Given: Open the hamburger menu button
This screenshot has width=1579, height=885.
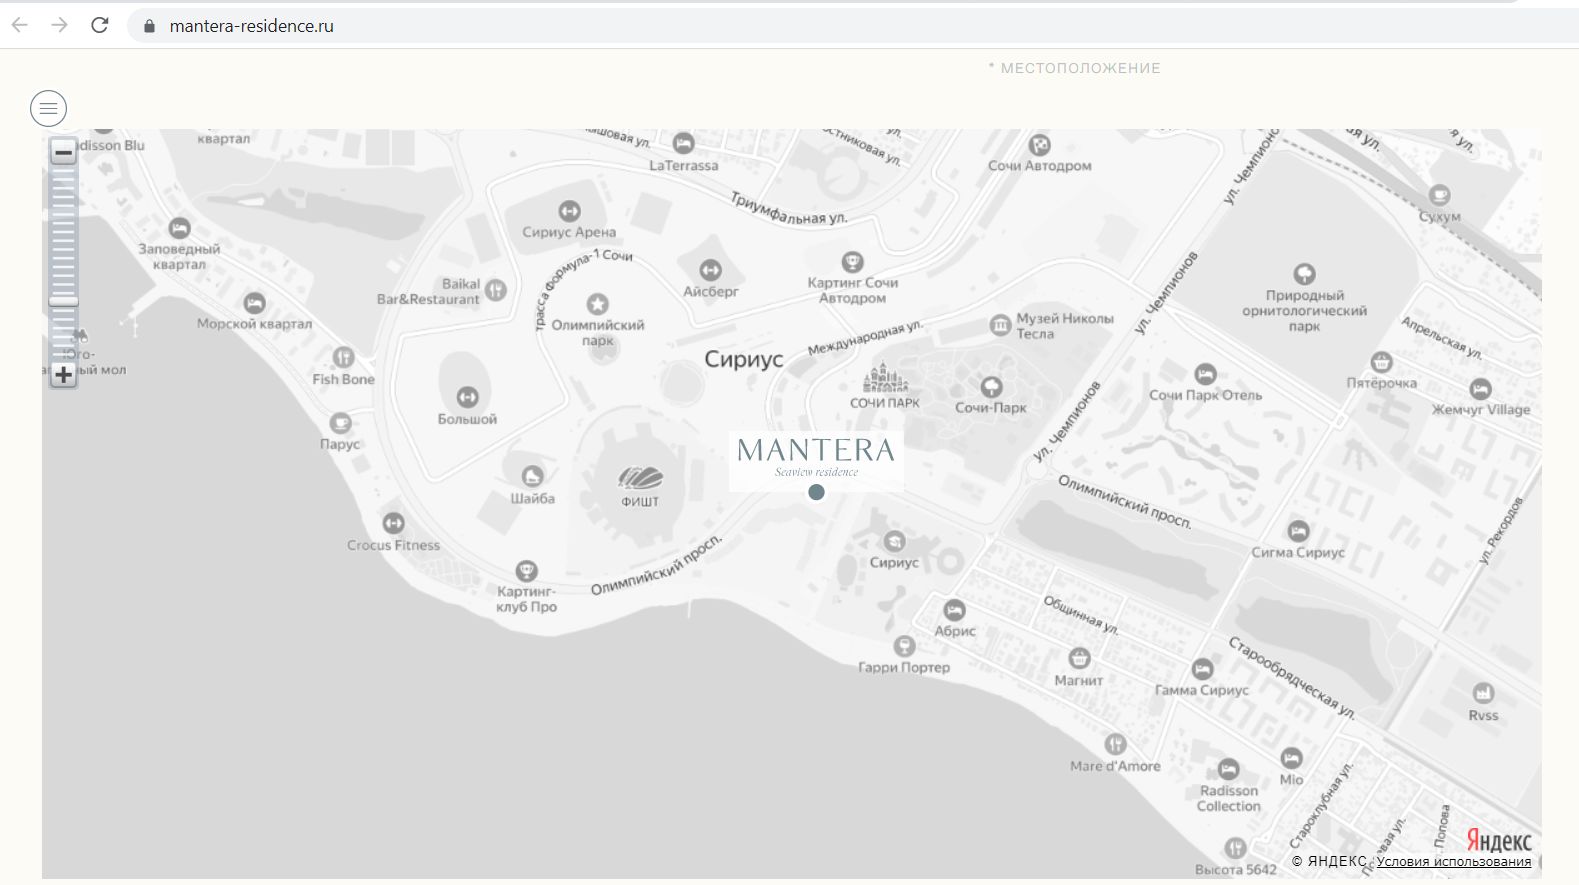Looking at the screenshot, I should click(x=48, y=108).
